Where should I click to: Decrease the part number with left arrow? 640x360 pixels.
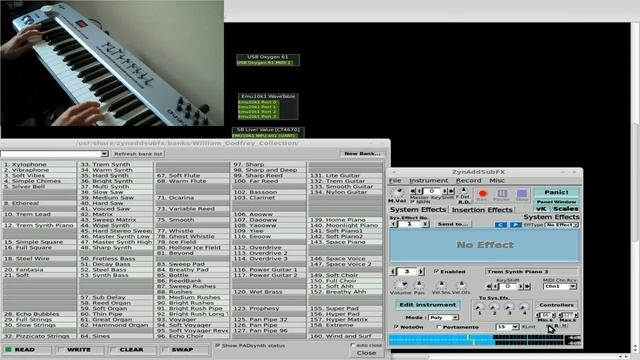click(393, 271)
